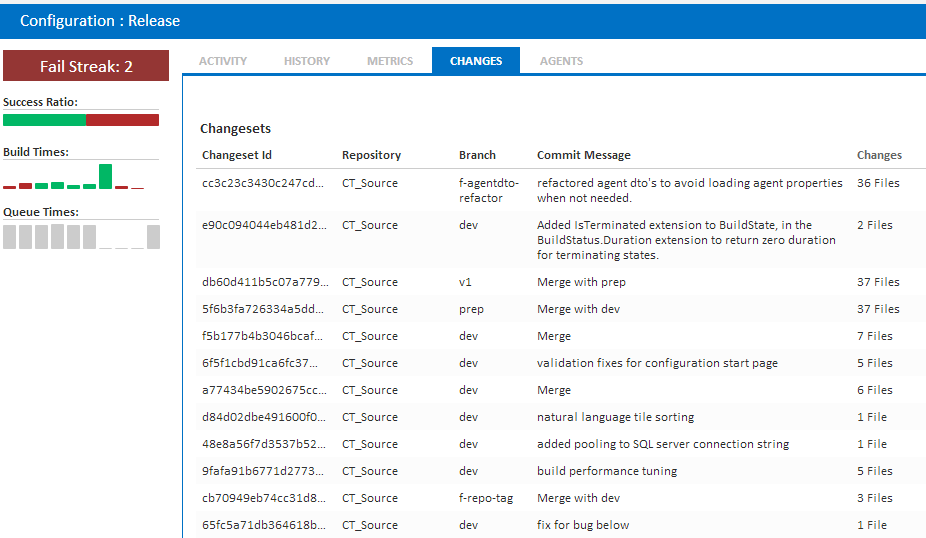Select the 'natural language tile sorting' commit
The width and height of the screenshot is (926, 538).
coord(615,417)
